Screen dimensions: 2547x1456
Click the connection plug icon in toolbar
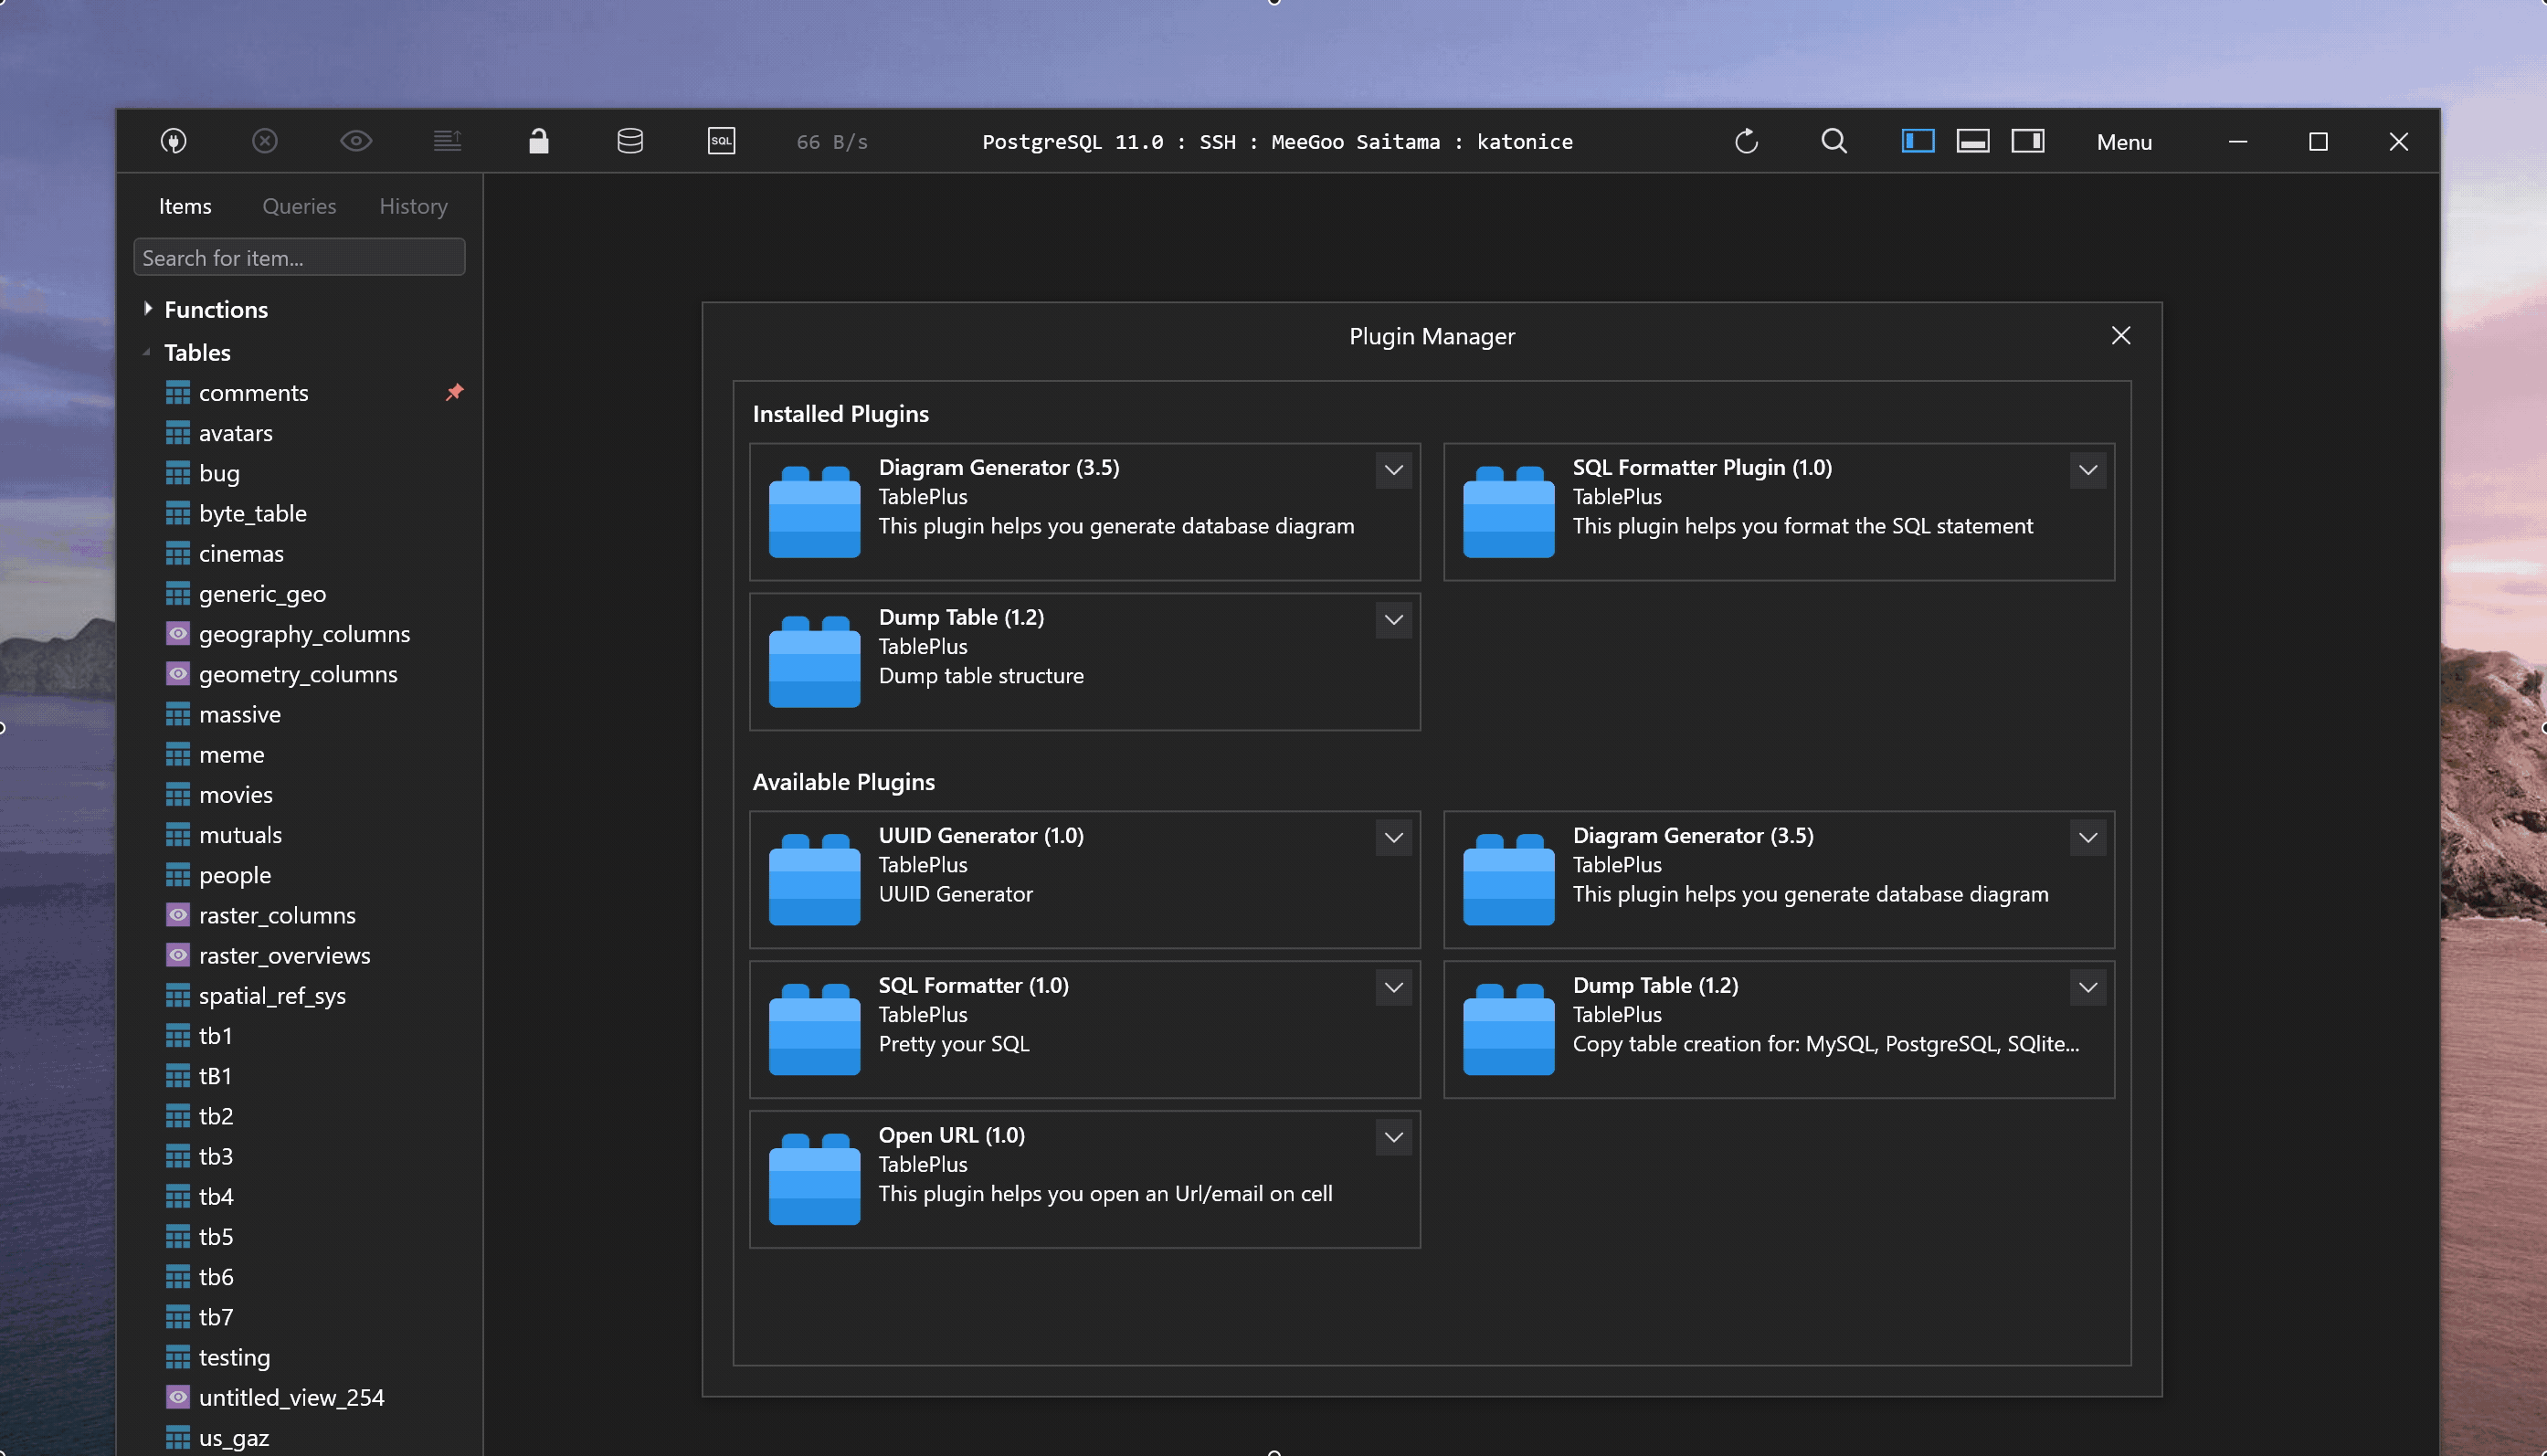173,141
